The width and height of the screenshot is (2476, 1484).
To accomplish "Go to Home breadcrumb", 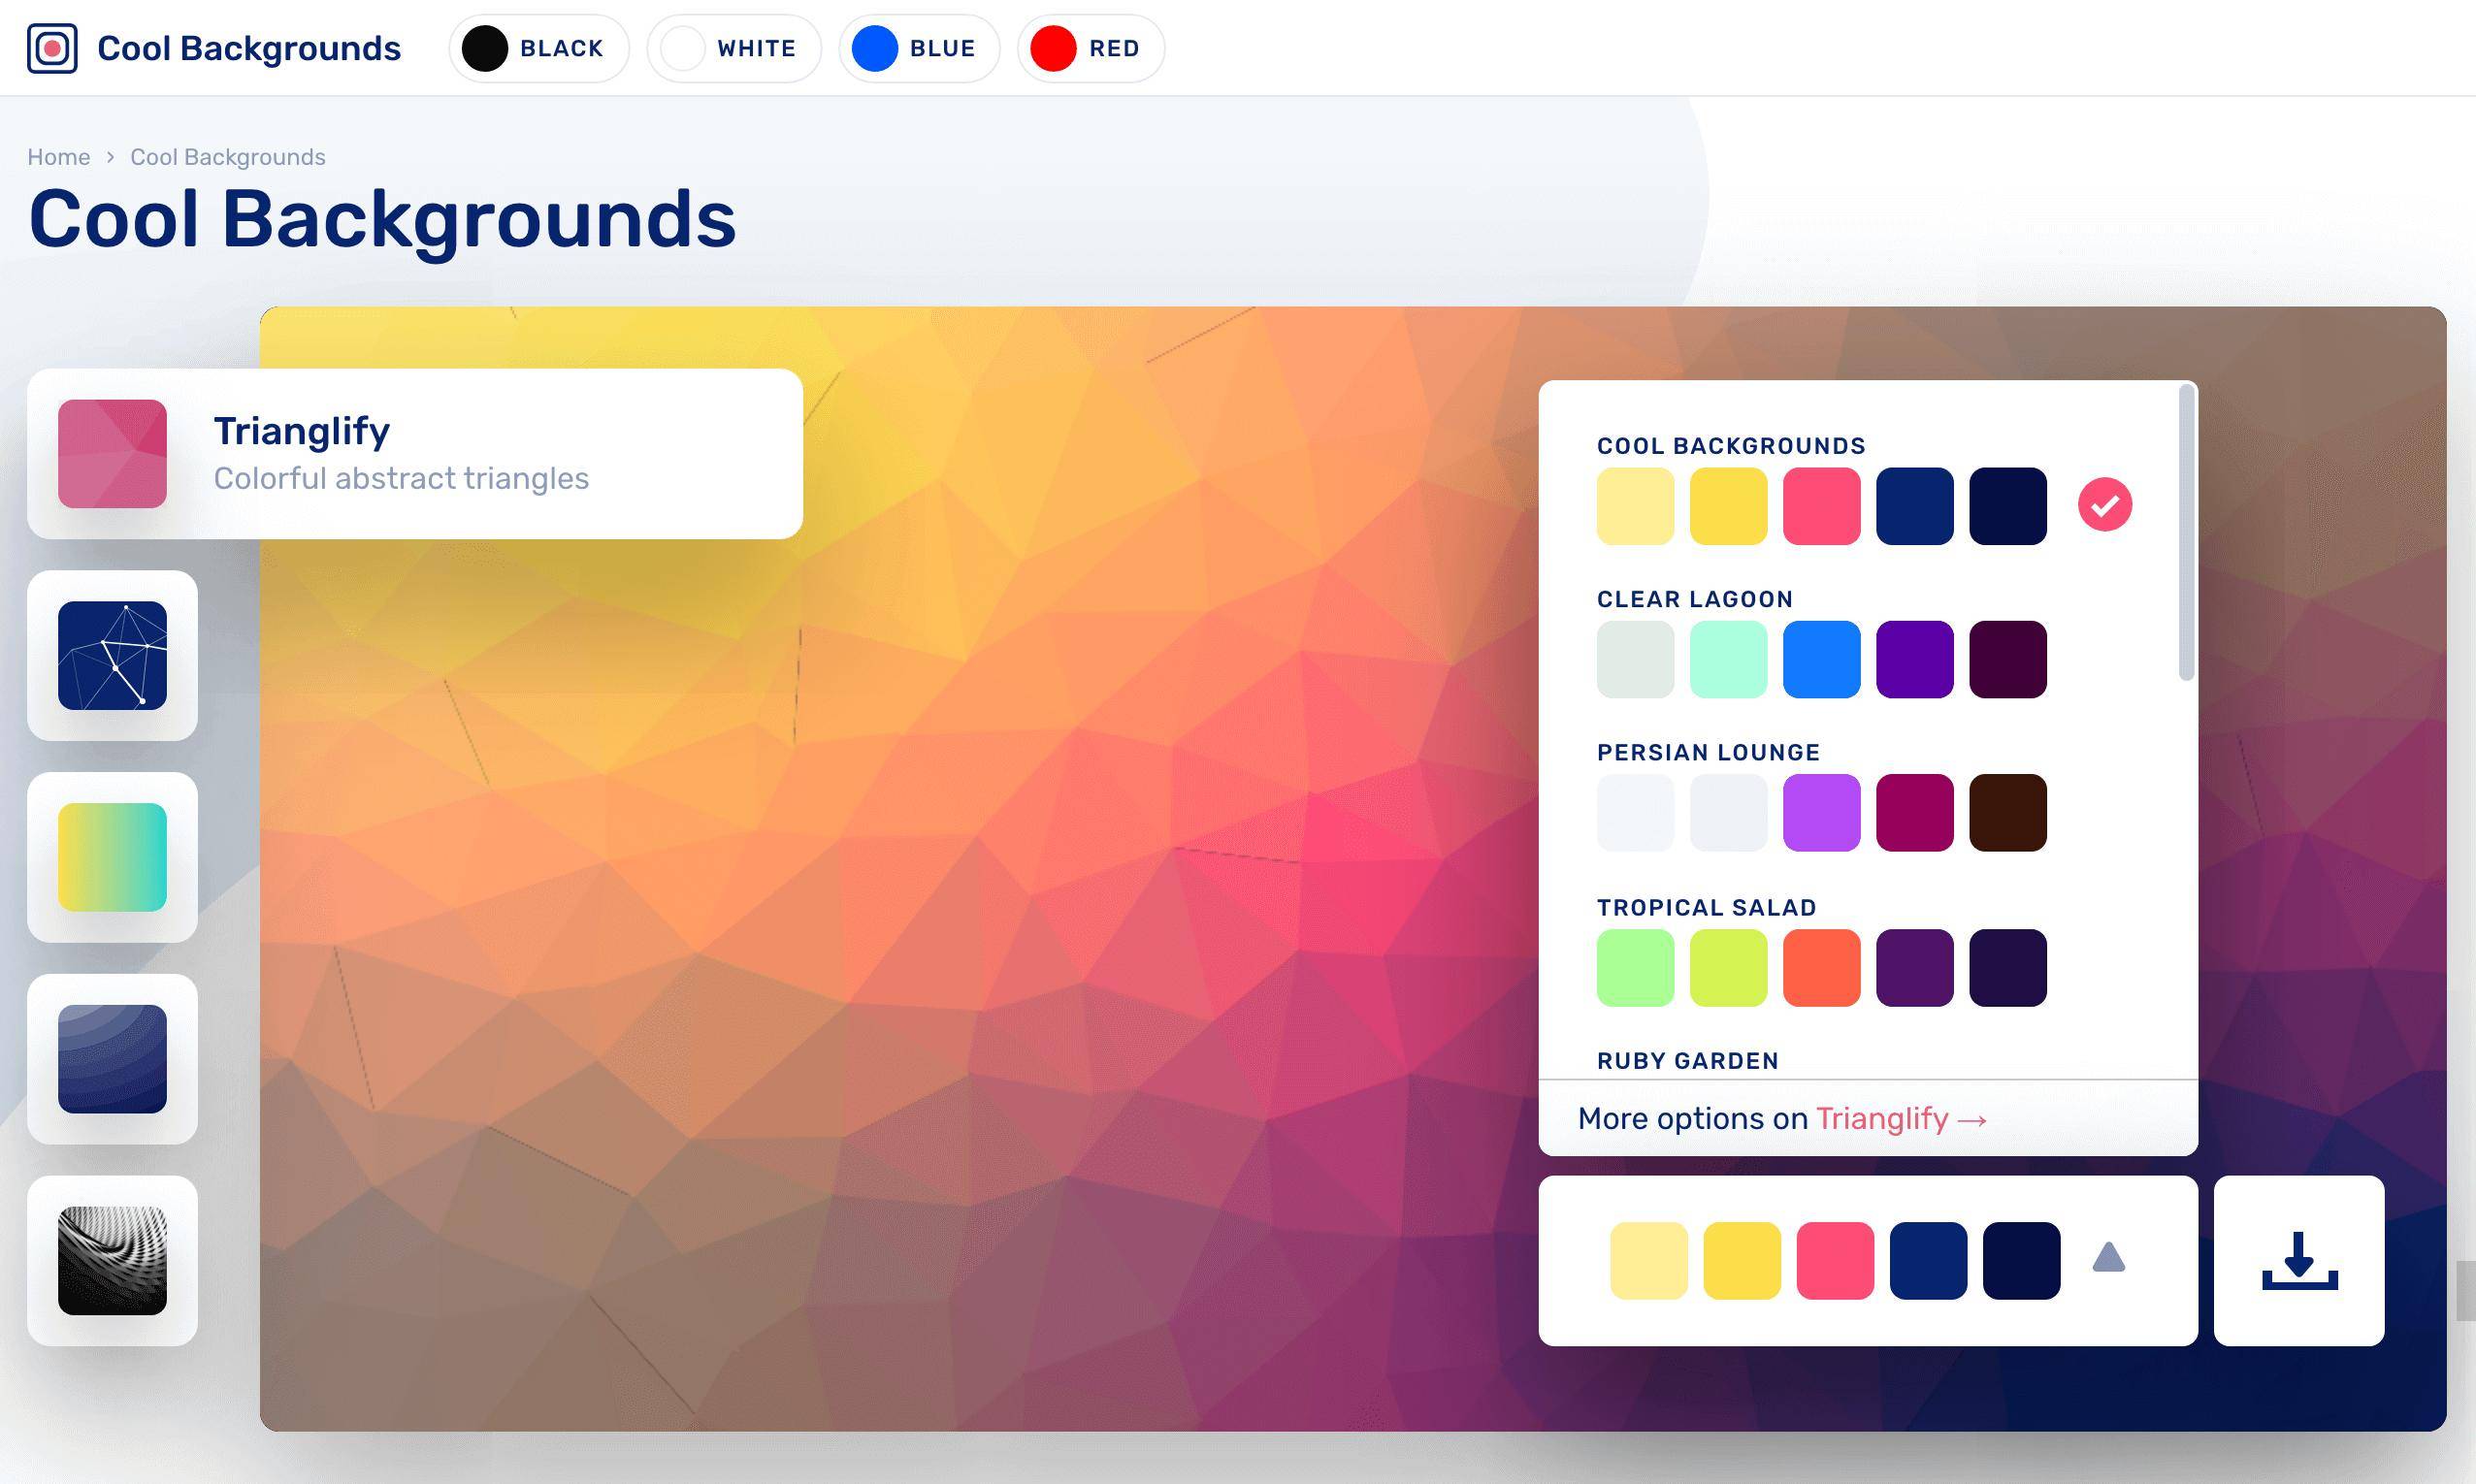I will tap(58, 157).
